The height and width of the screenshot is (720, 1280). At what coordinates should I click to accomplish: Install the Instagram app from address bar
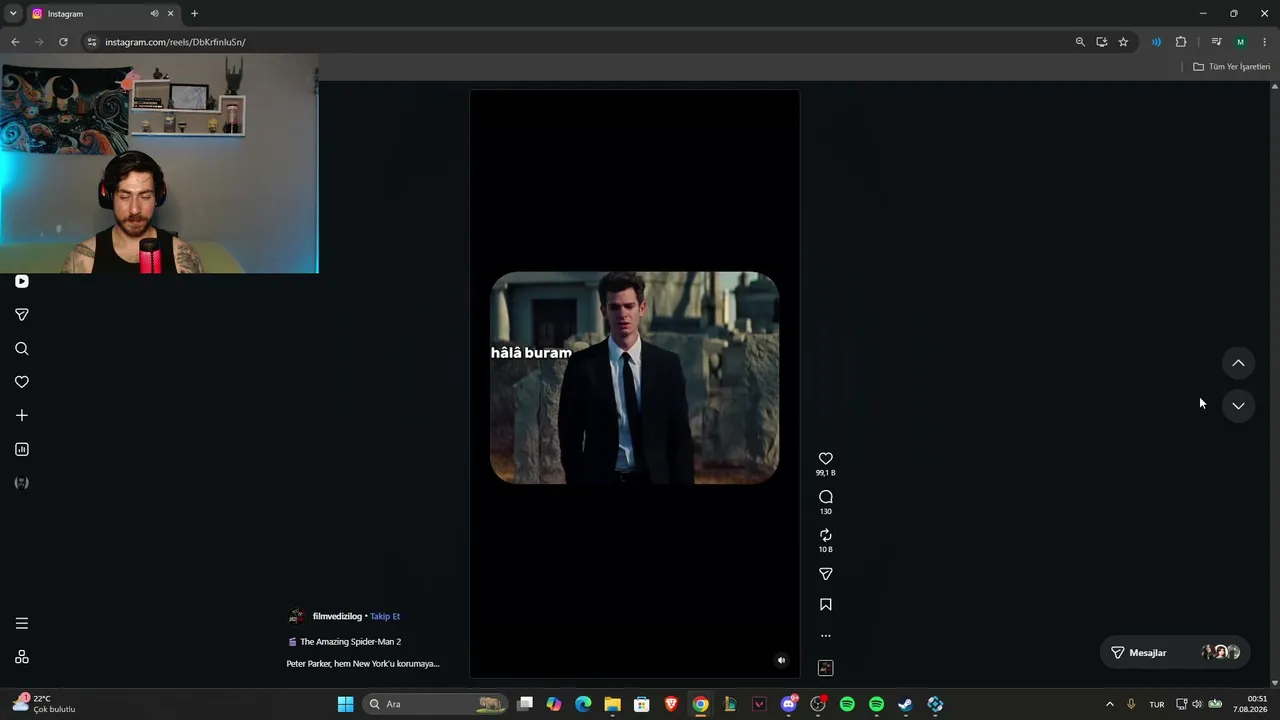click(x=1102, y=42)
